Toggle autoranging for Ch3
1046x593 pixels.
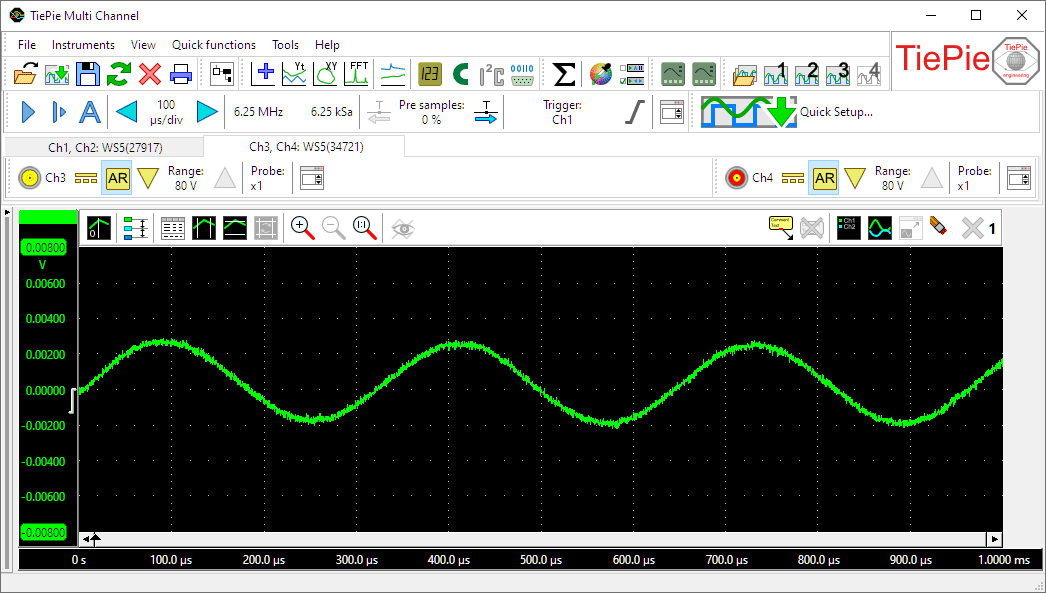click(x=118, y=178)
